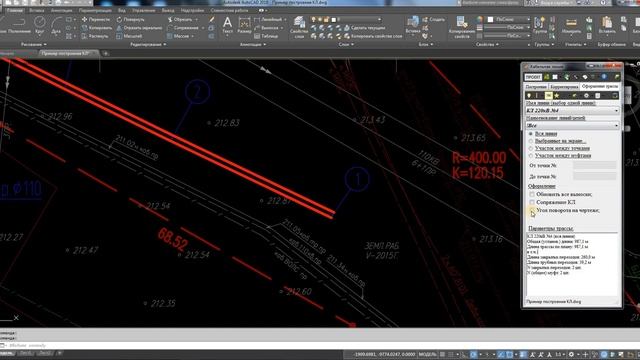Image resolution: width=640 pixels, height=360 pixels.
Task: Click the До точки № input field
Action: click(x=594, y=176)
